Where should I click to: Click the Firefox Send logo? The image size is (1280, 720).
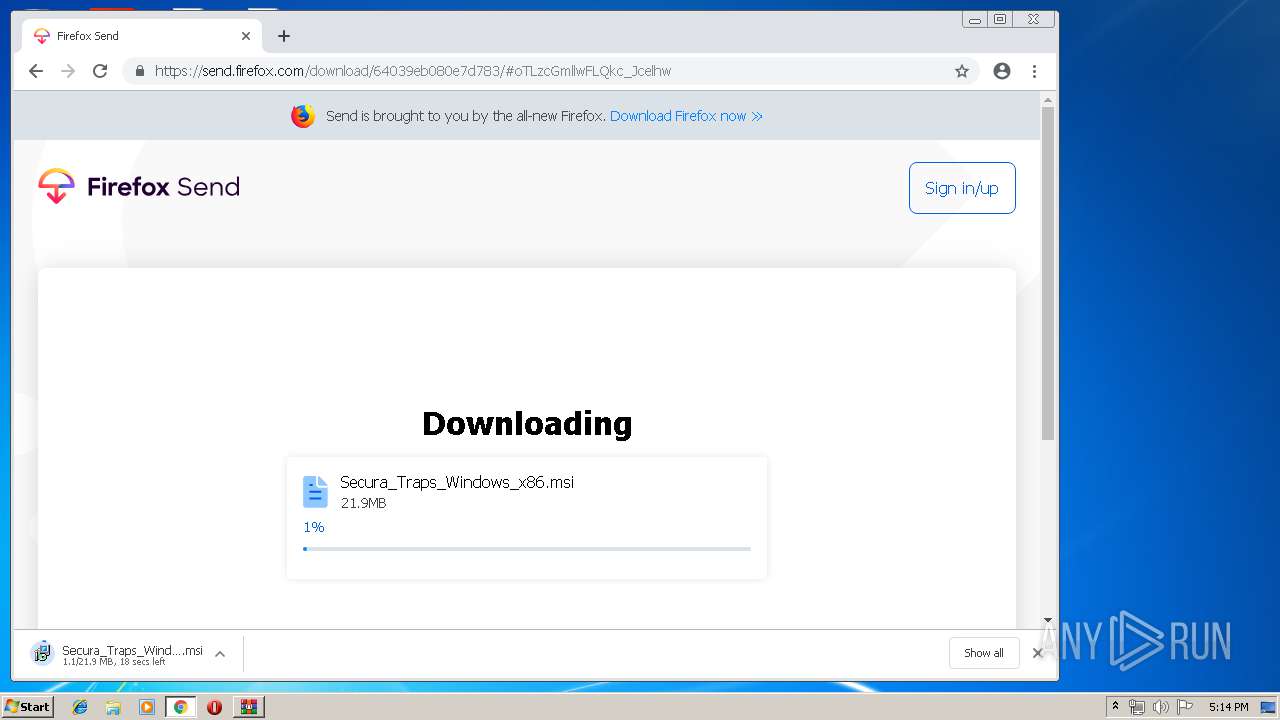139,187
